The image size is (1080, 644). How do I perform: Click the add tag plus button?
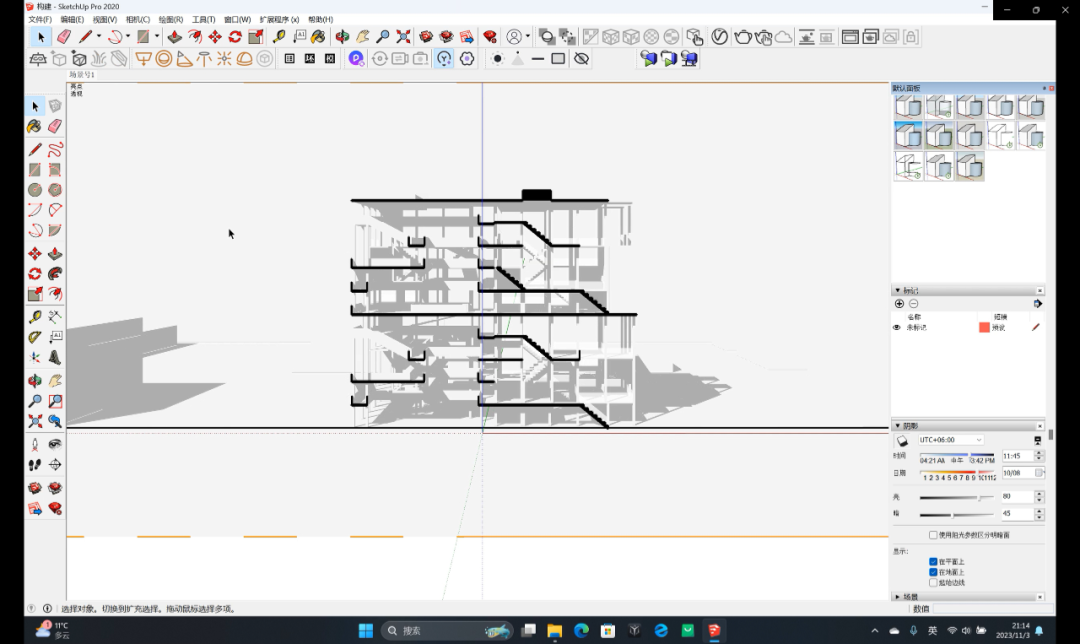click(900, 304)
